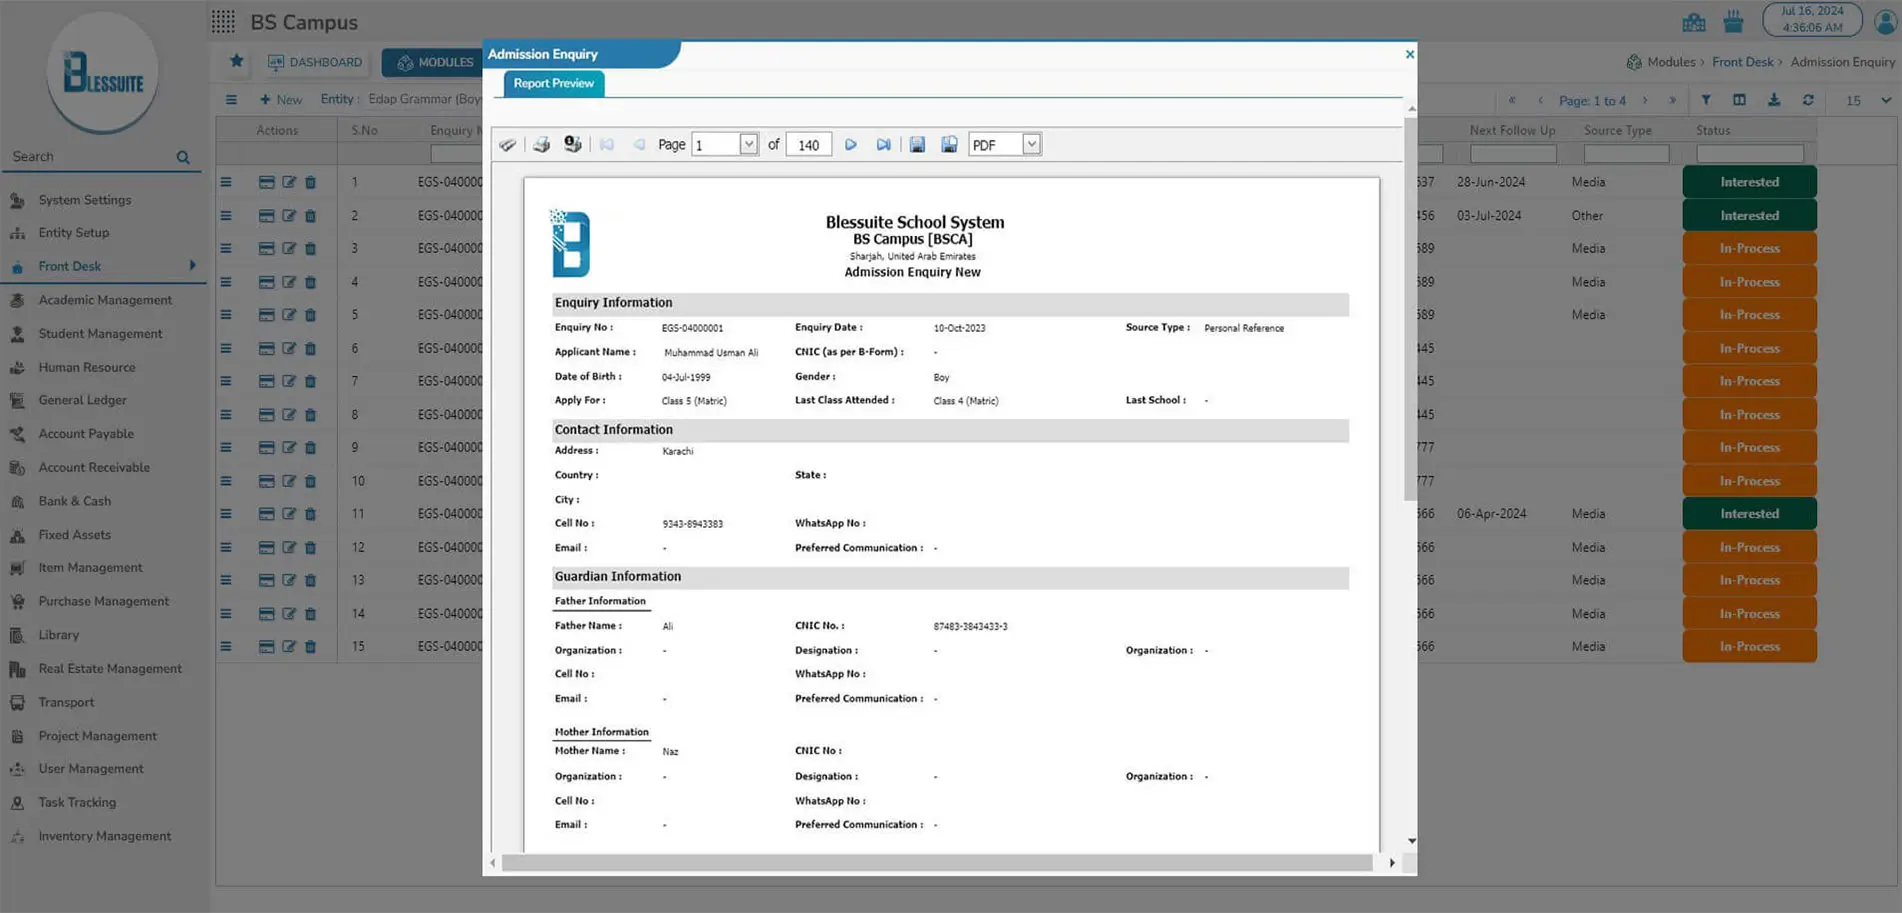1902x913 pixels.
Task: Click edit icon for row 3
Action: (289, 249)
